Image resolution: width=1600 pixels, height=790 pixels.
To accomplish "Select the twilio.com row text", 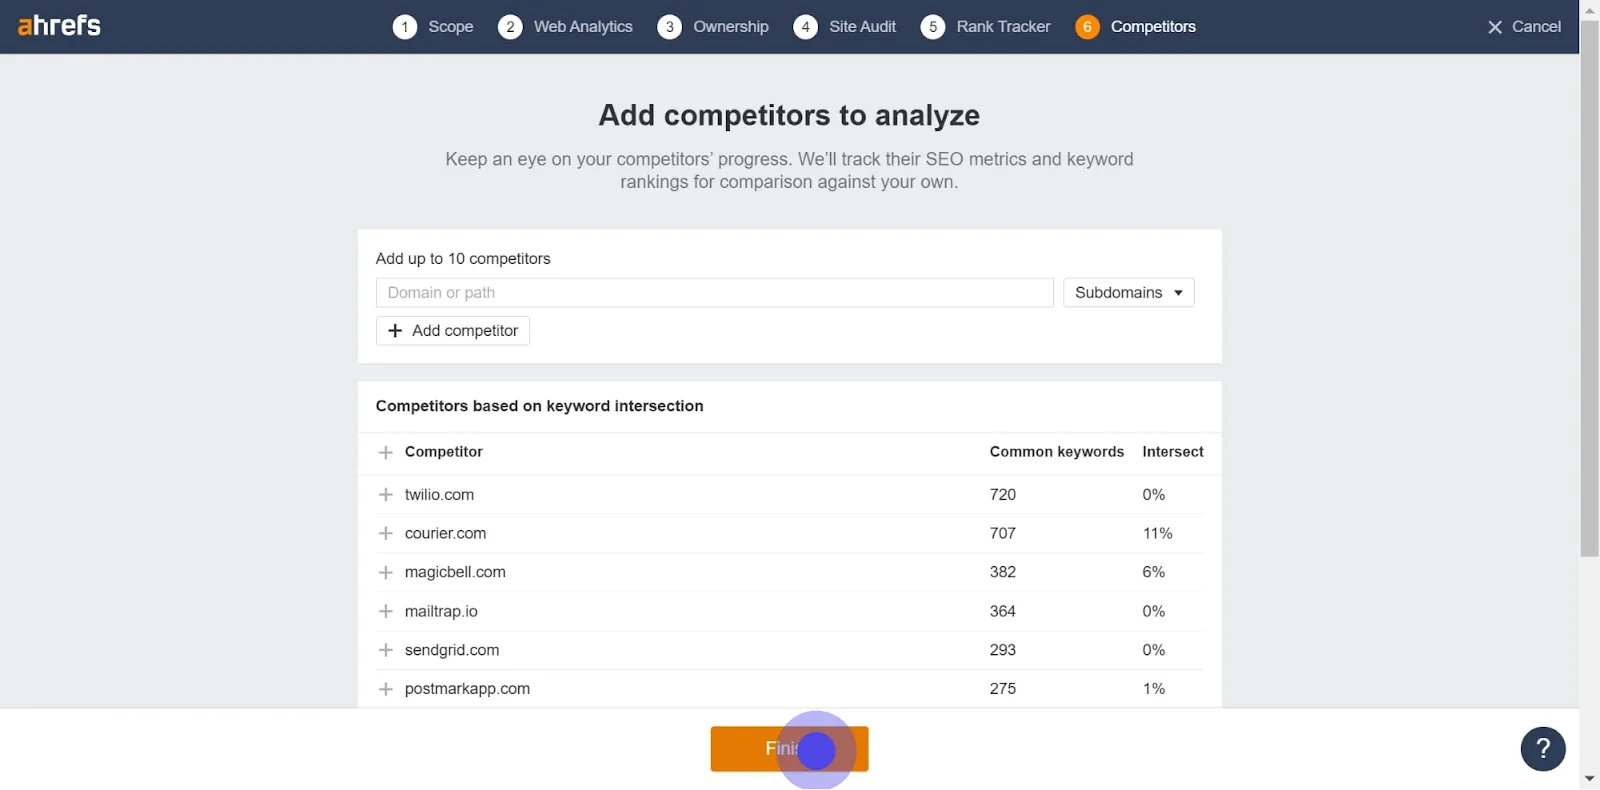I will click(439, 495).
